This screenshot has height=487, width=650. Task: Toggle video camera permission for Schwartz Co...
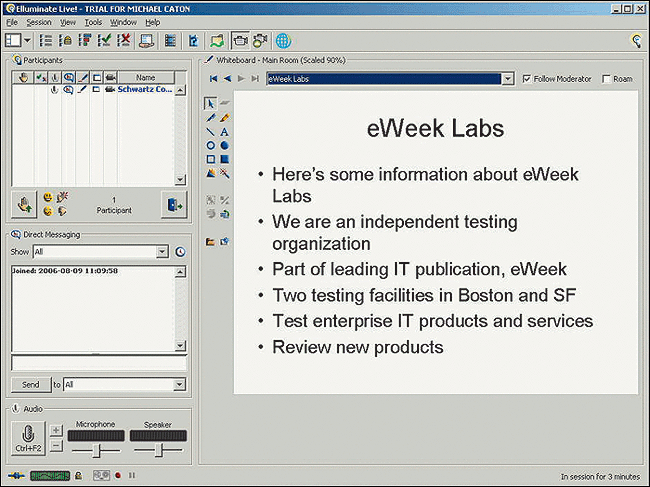110,90
